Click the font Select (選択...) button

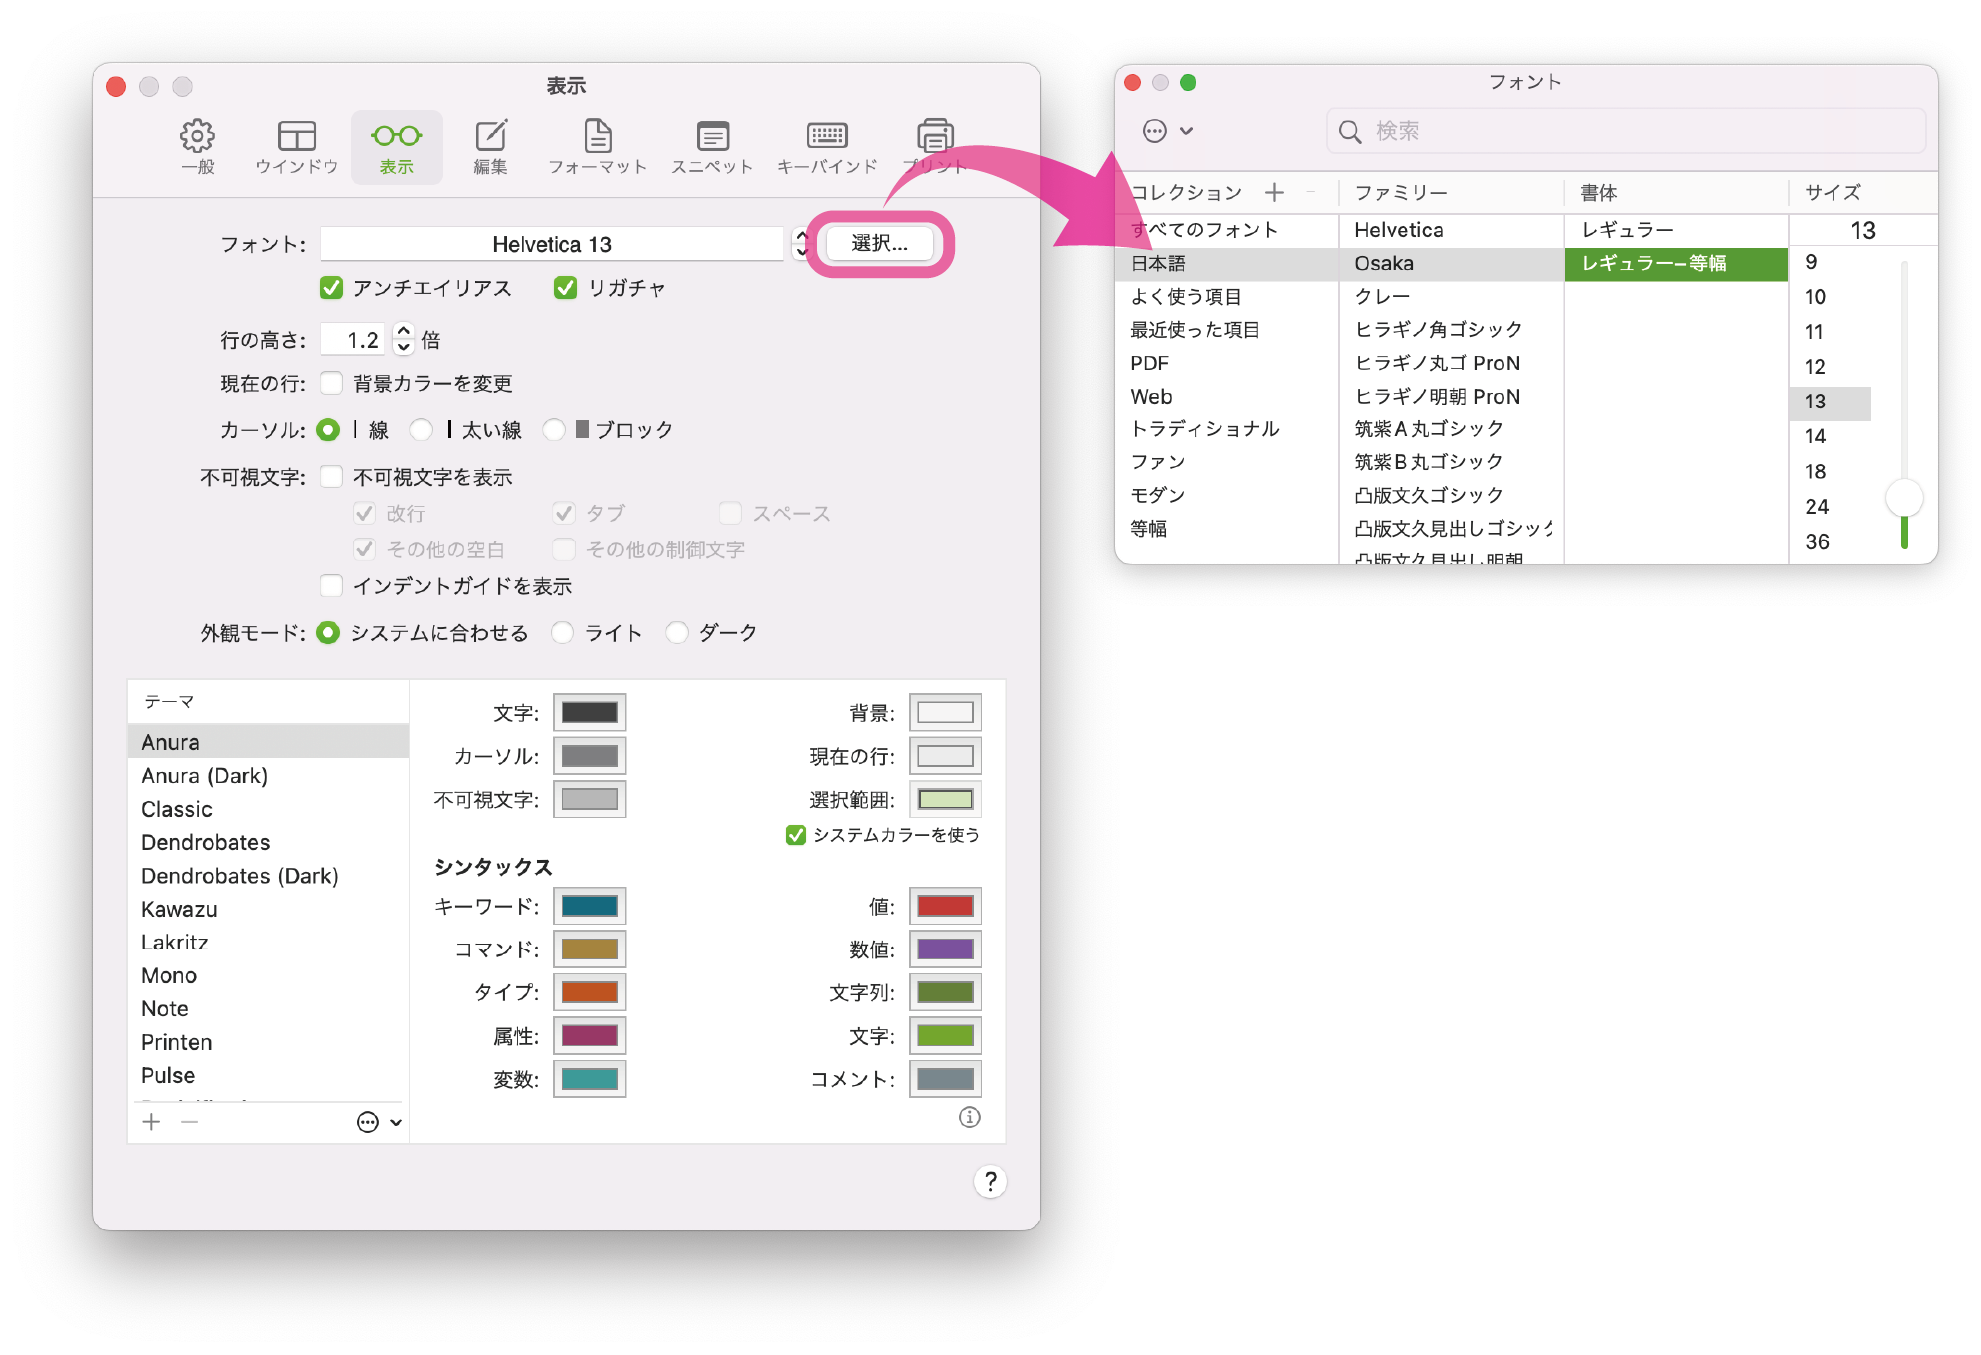point(879,244)
